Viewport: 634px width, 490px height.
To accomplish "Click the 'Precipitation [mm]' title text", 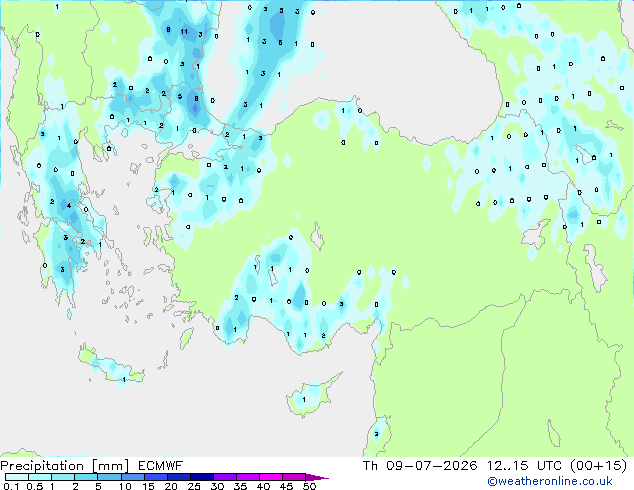I will 65,466.
